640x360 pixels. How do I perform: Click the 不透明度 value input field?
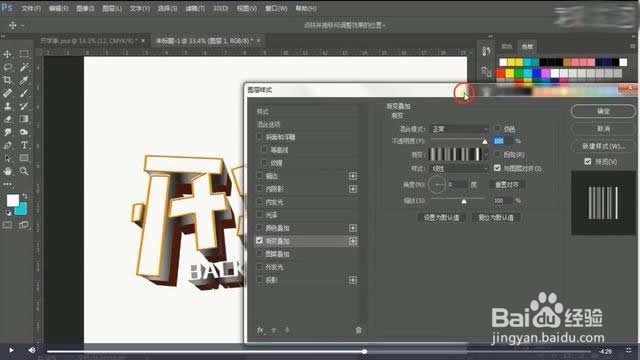click(502, 141)
